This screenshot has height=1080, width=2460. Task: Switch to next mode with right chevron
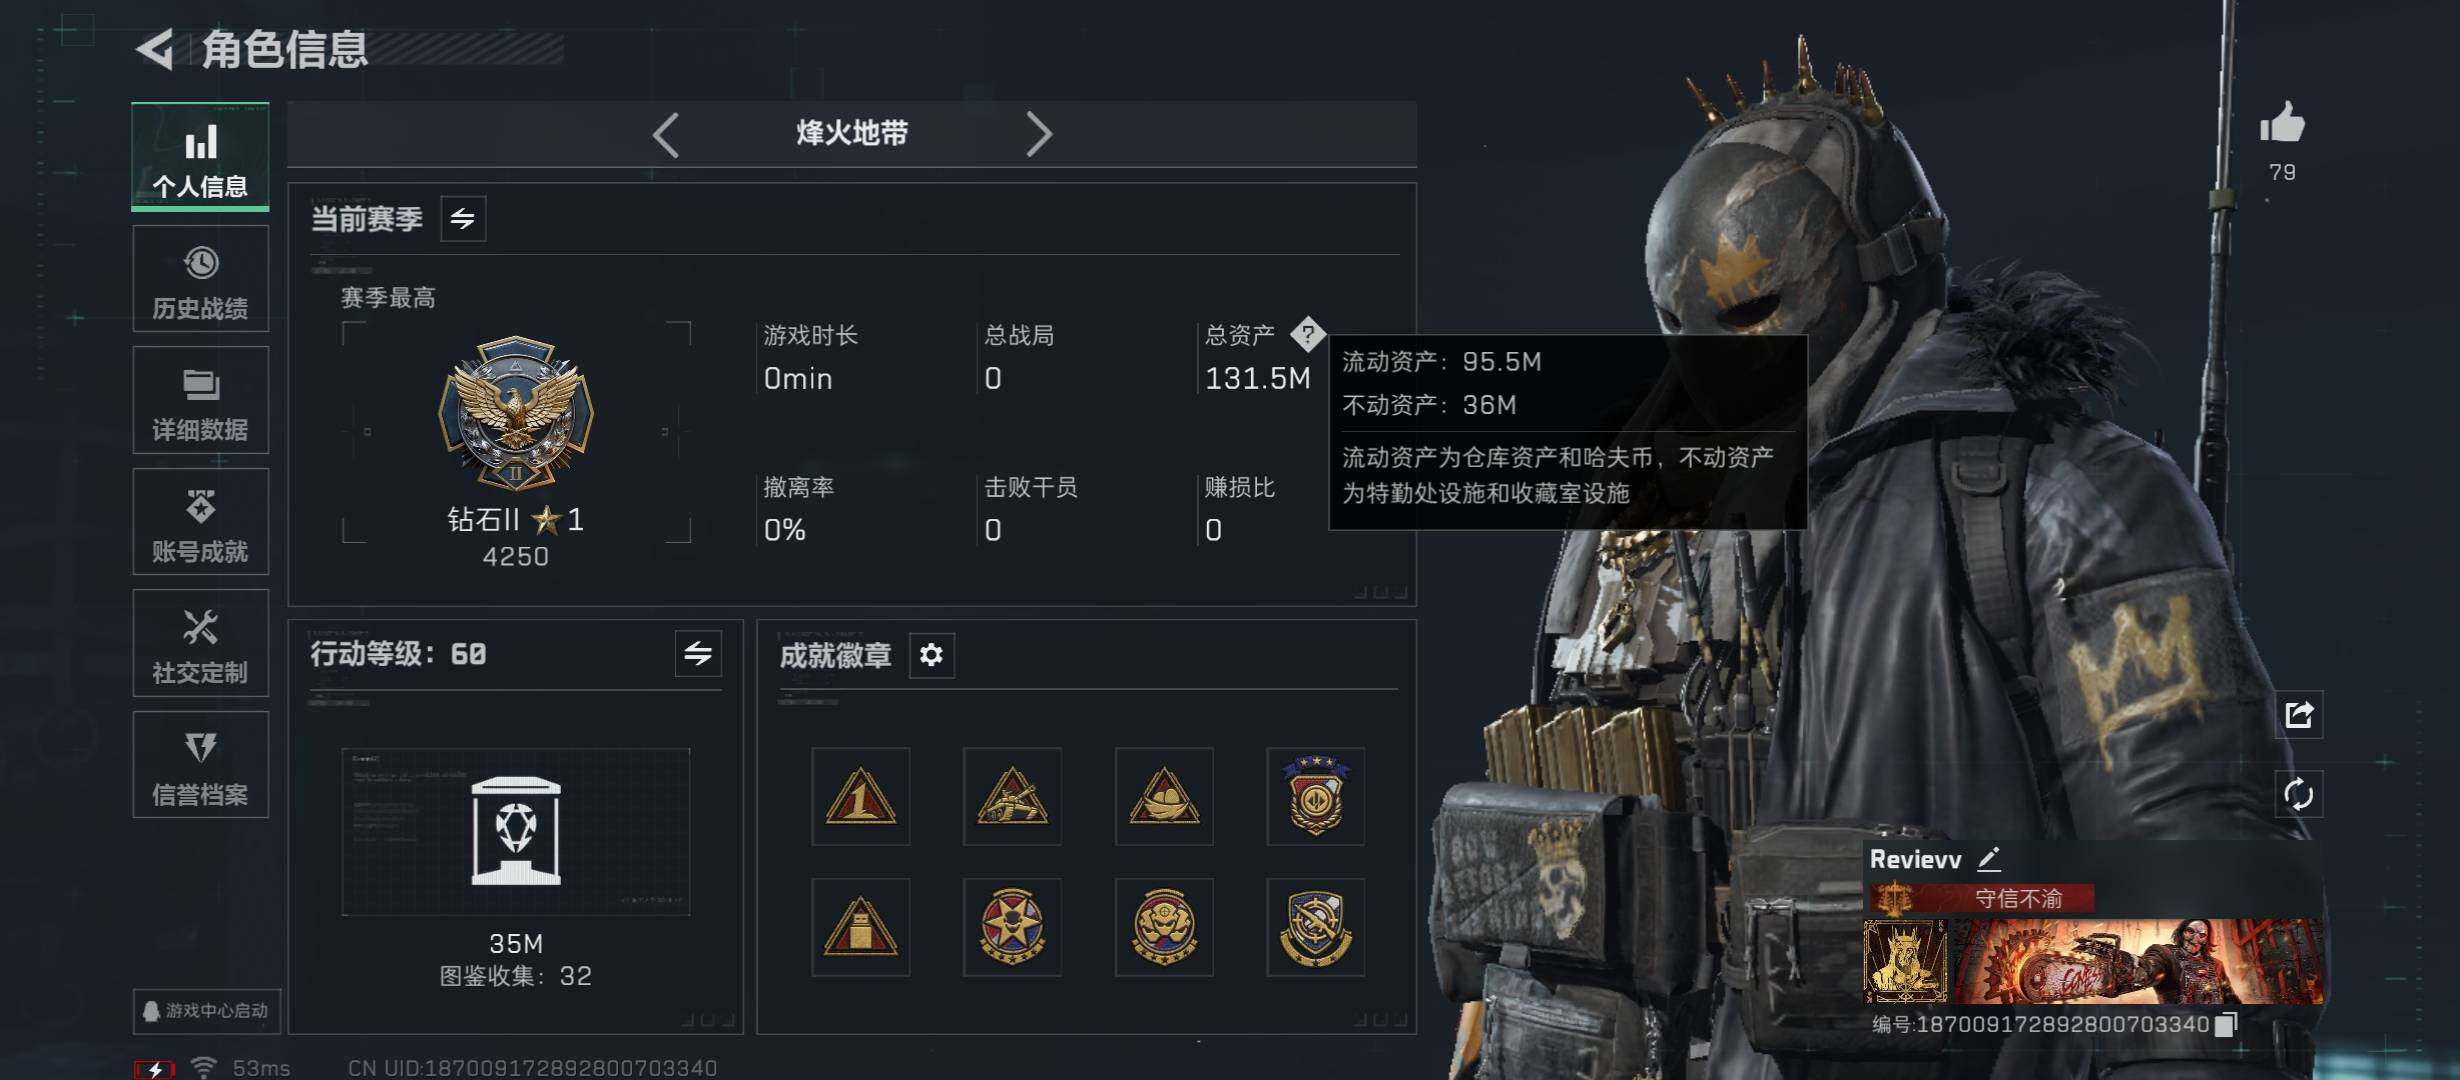[1039, 134]
